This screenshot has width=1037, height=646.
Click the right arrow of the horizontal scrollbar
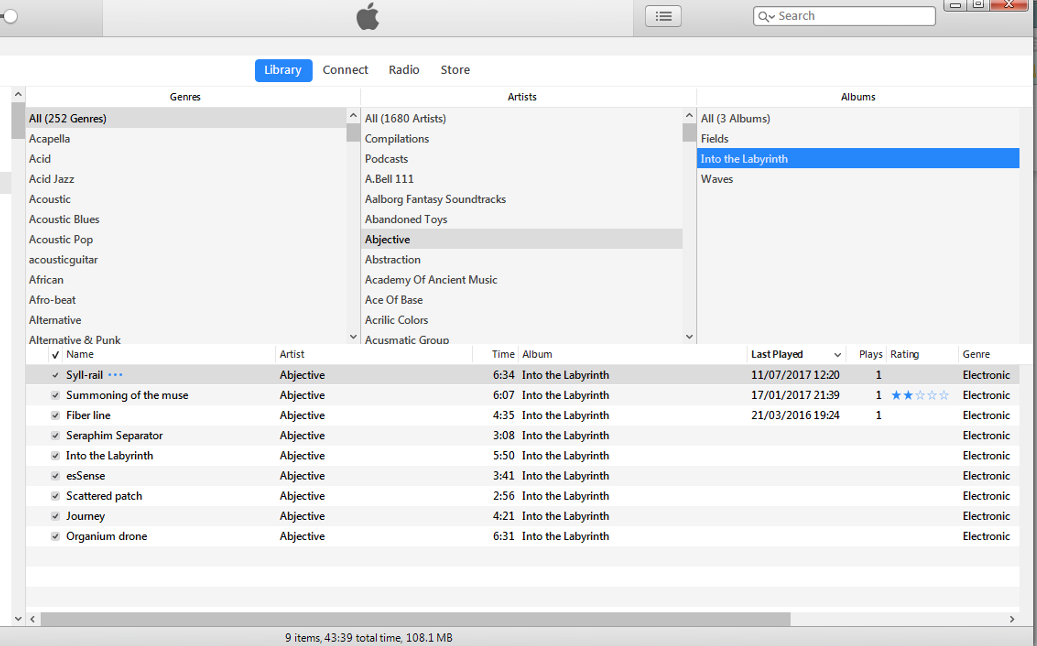tap(1012, 619)
